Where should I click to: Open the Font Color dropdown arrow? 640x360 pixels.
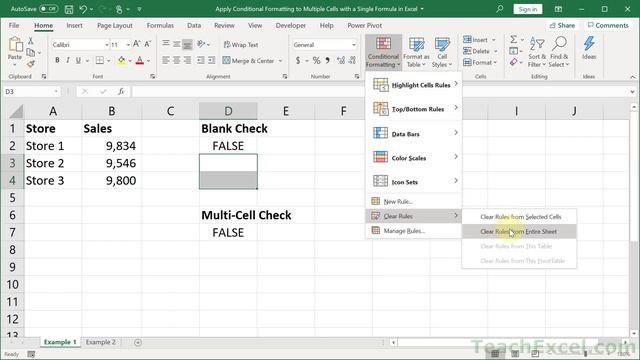pyautogui.click(x=149, y=61)
